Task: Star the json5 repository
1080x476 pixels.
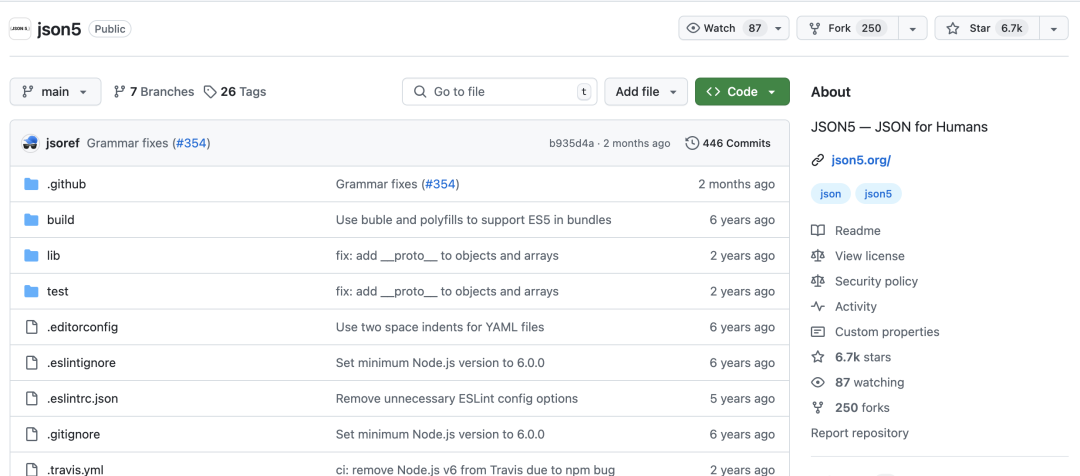Action: 984,28
